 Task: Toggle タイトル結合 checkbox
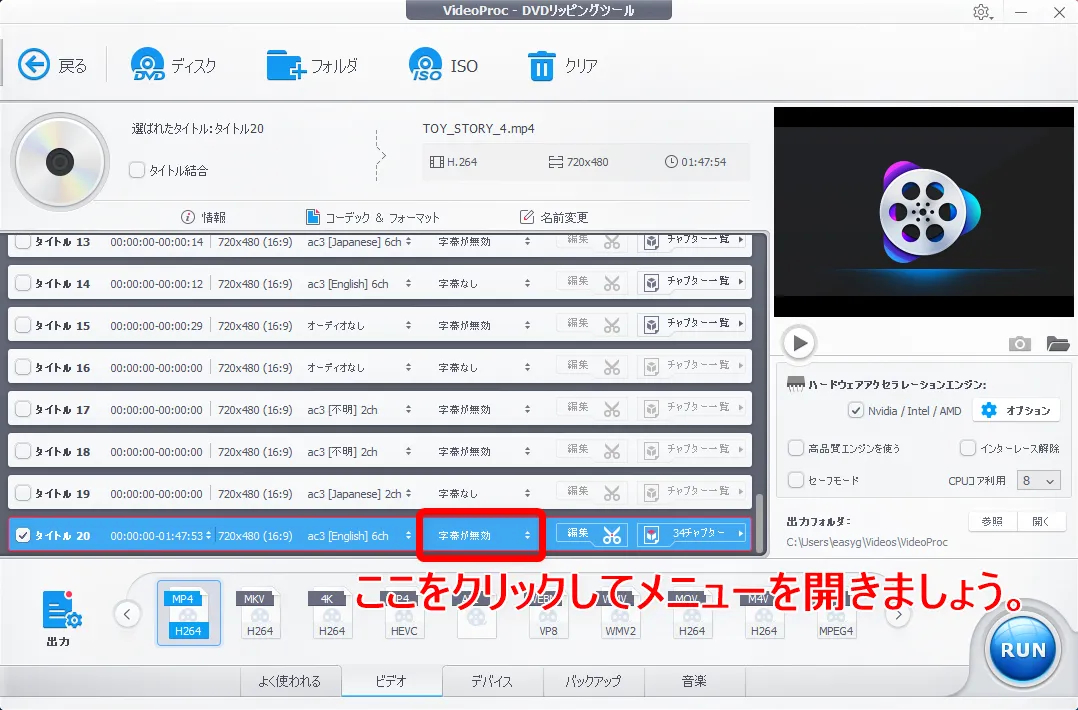pos(137,170)
